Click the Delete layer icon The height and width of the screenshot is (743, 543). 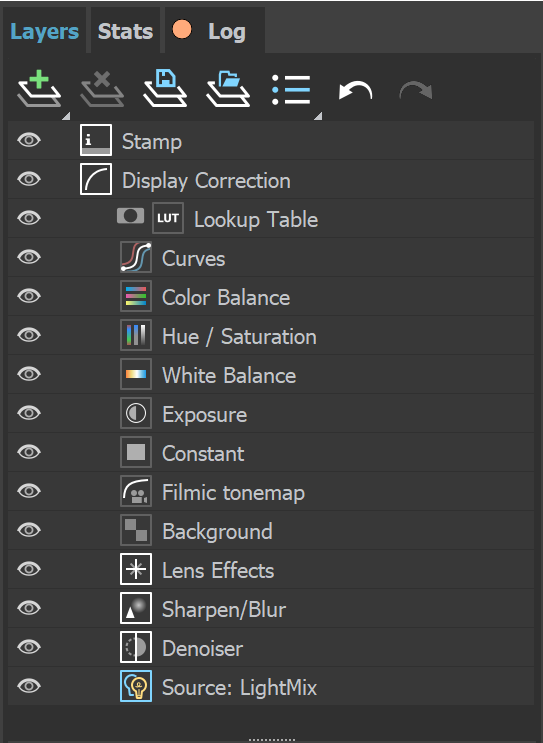[x=102, y=89]
